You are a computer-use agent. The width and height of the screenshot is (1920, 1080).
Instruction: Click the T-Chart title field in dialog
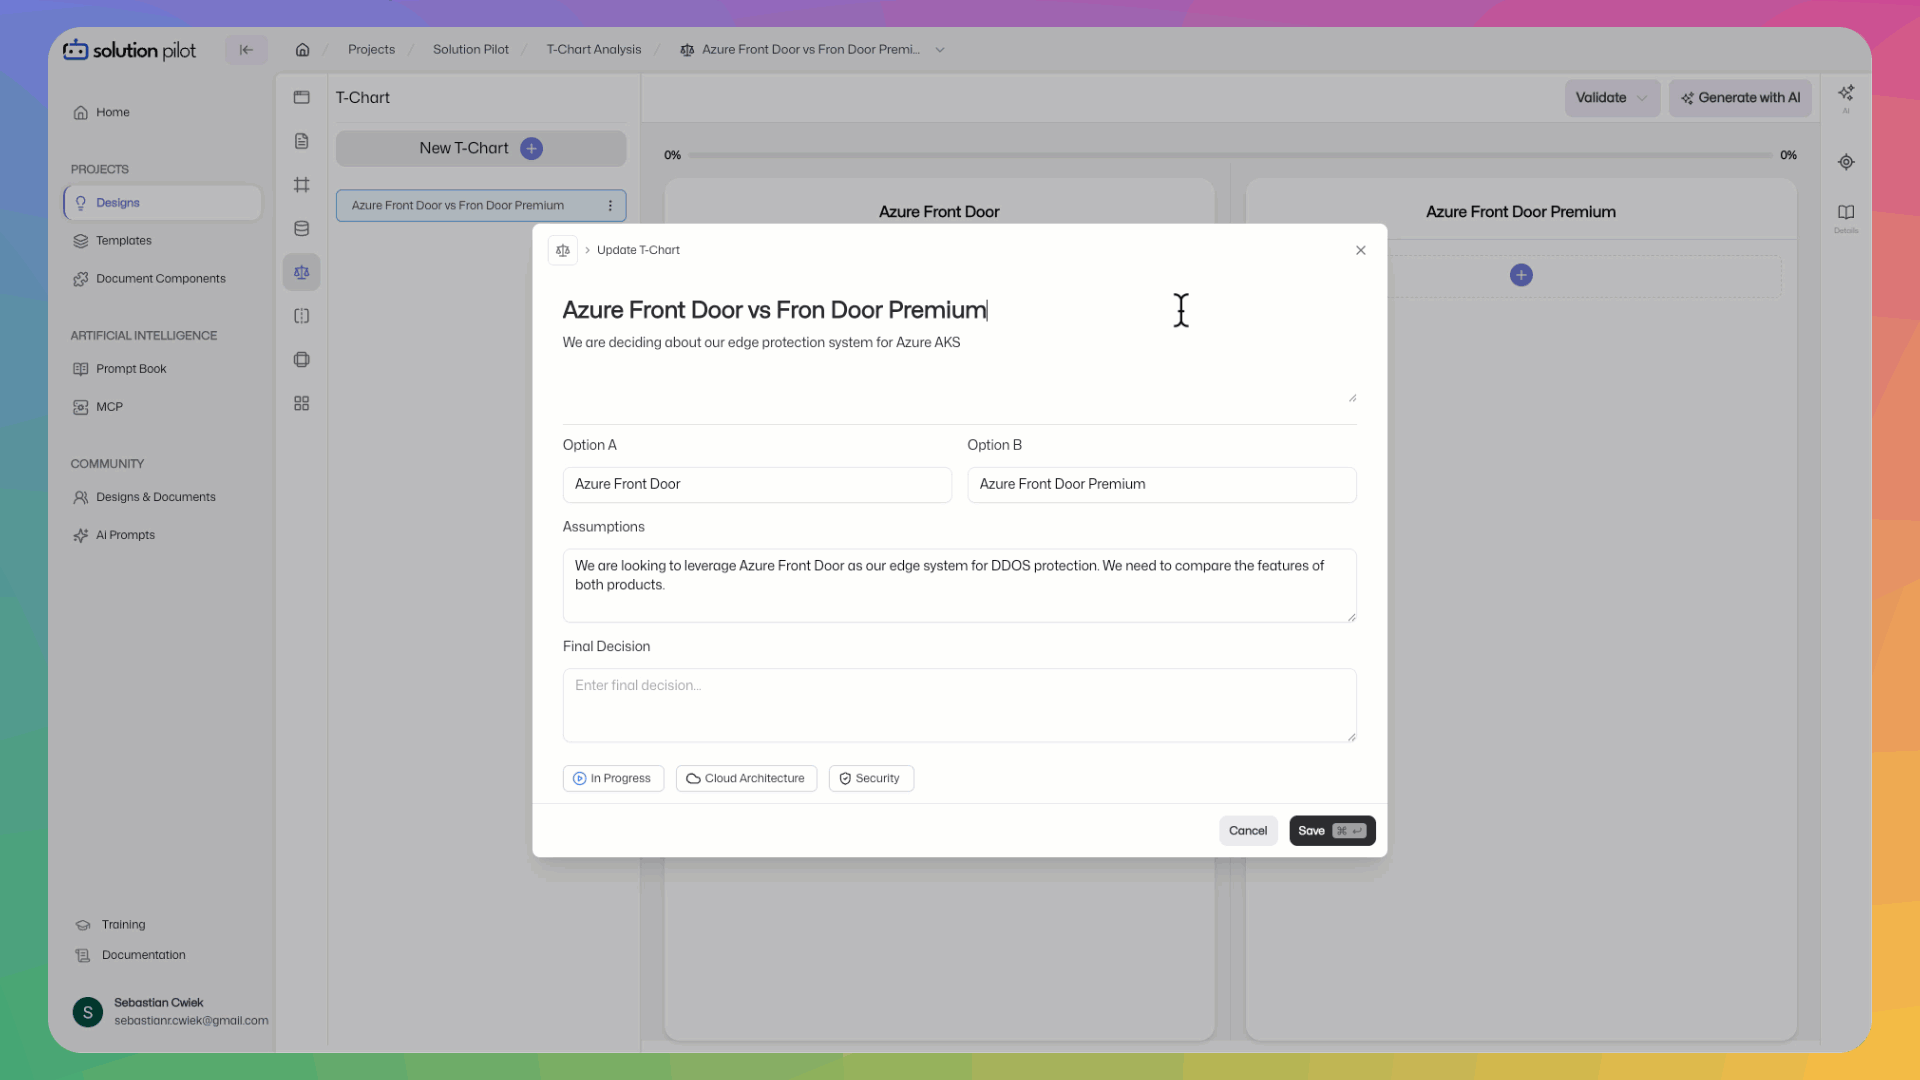pyautogui.click(x=959, y=310)
